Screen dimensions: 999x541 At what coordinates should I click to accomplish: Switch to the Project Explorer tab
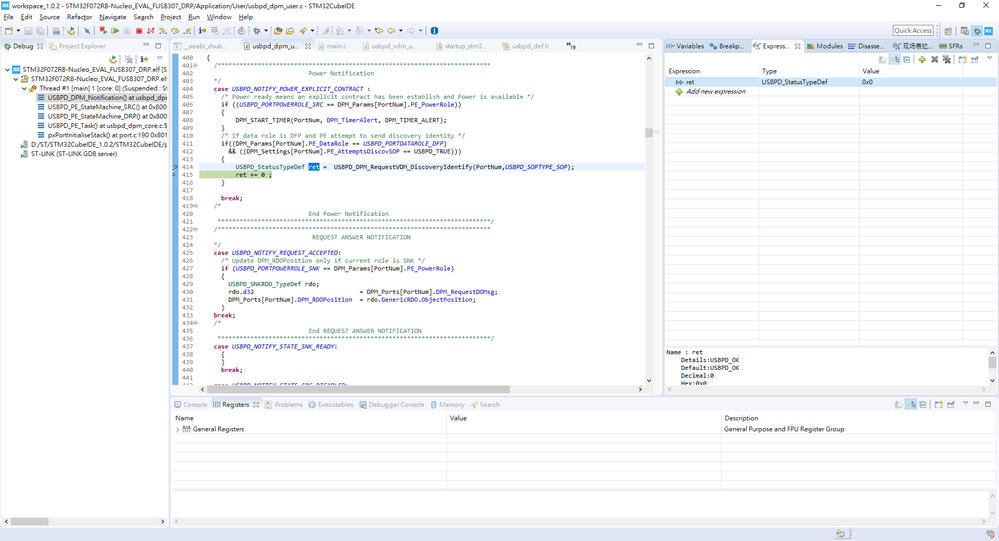click(78, 46)
